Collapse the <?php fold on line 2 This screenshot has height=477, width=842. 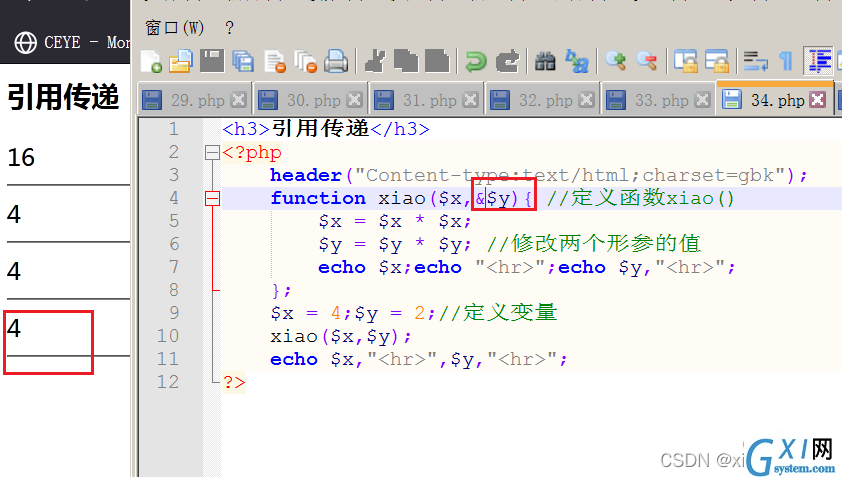[212, 153]
